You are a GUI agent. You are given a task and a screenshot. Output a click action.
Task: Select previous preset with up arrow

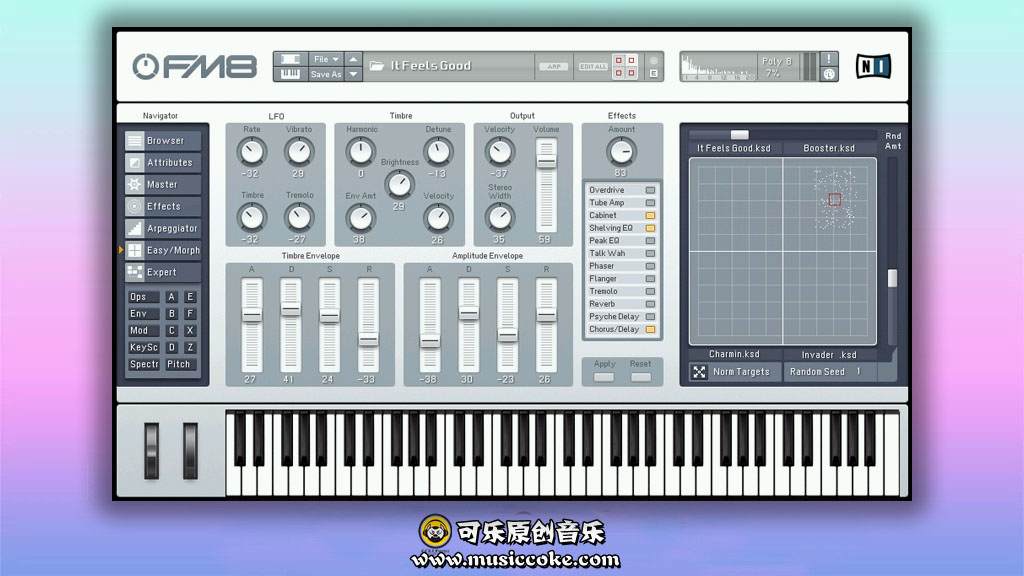(353, 59)
